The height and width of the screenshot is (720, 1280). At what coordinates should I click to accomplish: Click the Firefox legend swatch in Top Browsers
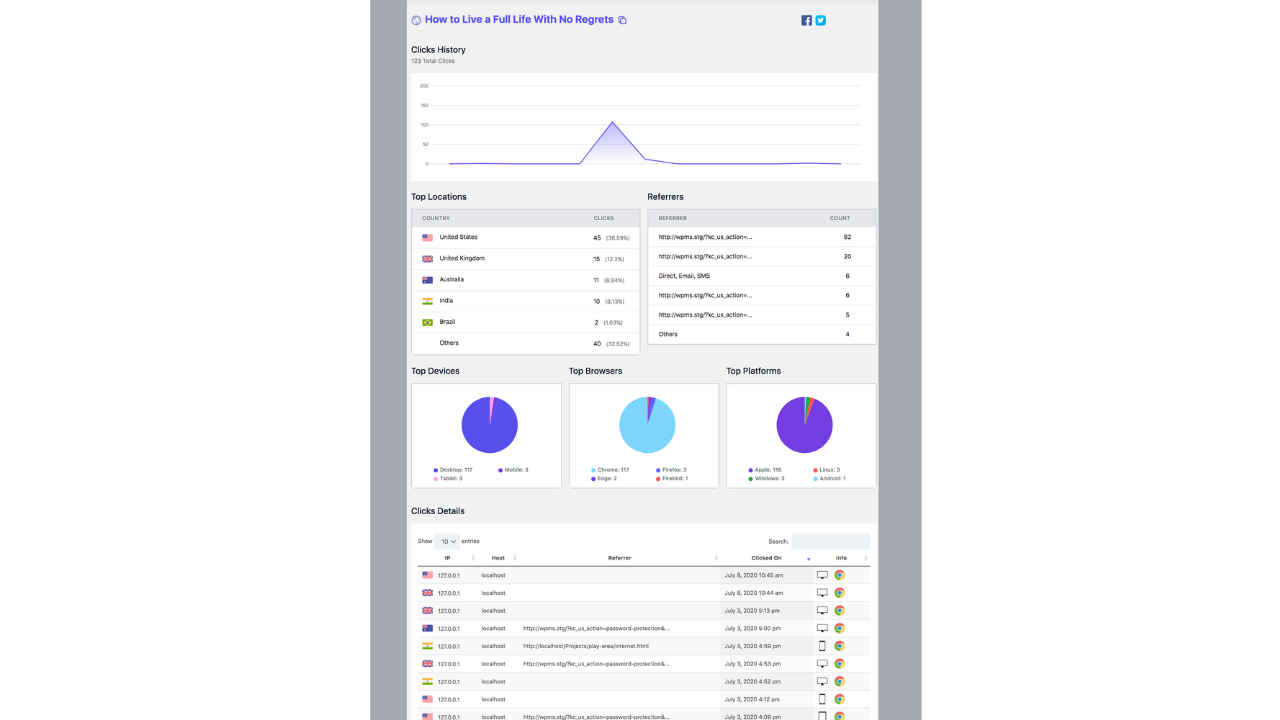coord(658,470)
